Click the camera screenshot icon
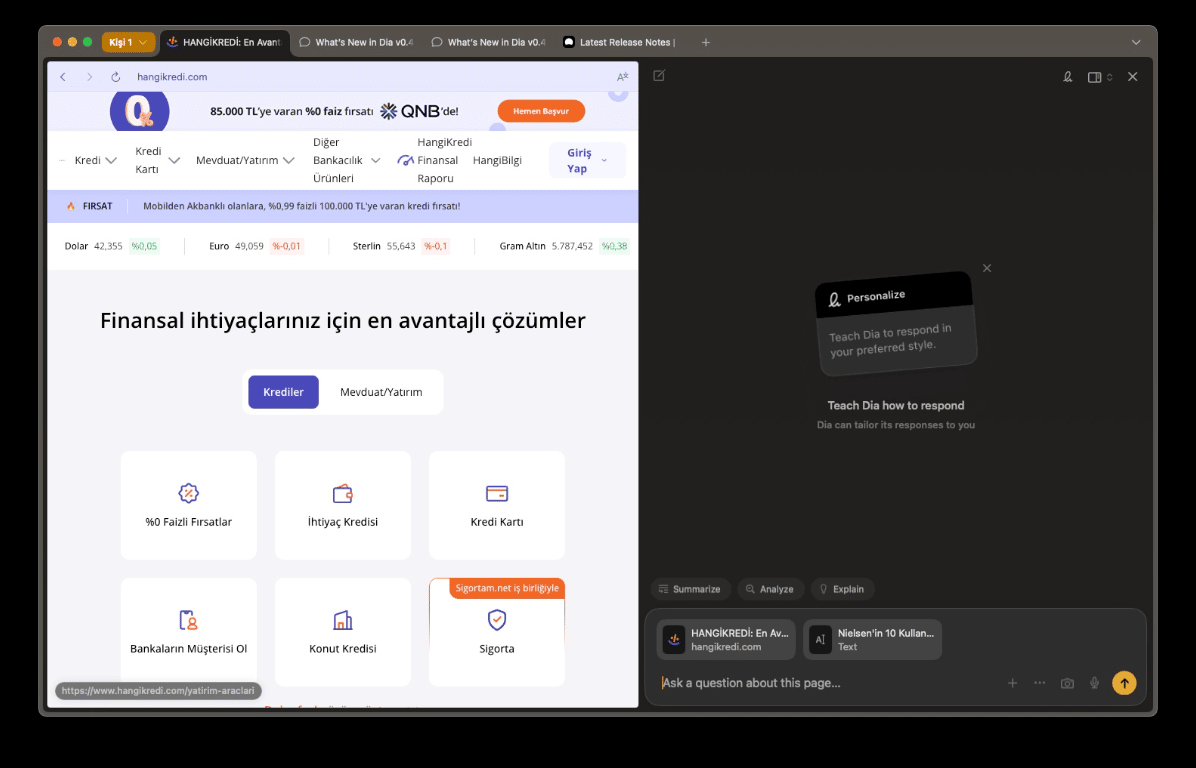This screenshot has width=1196, height=768. click(x=1067, y=683)
